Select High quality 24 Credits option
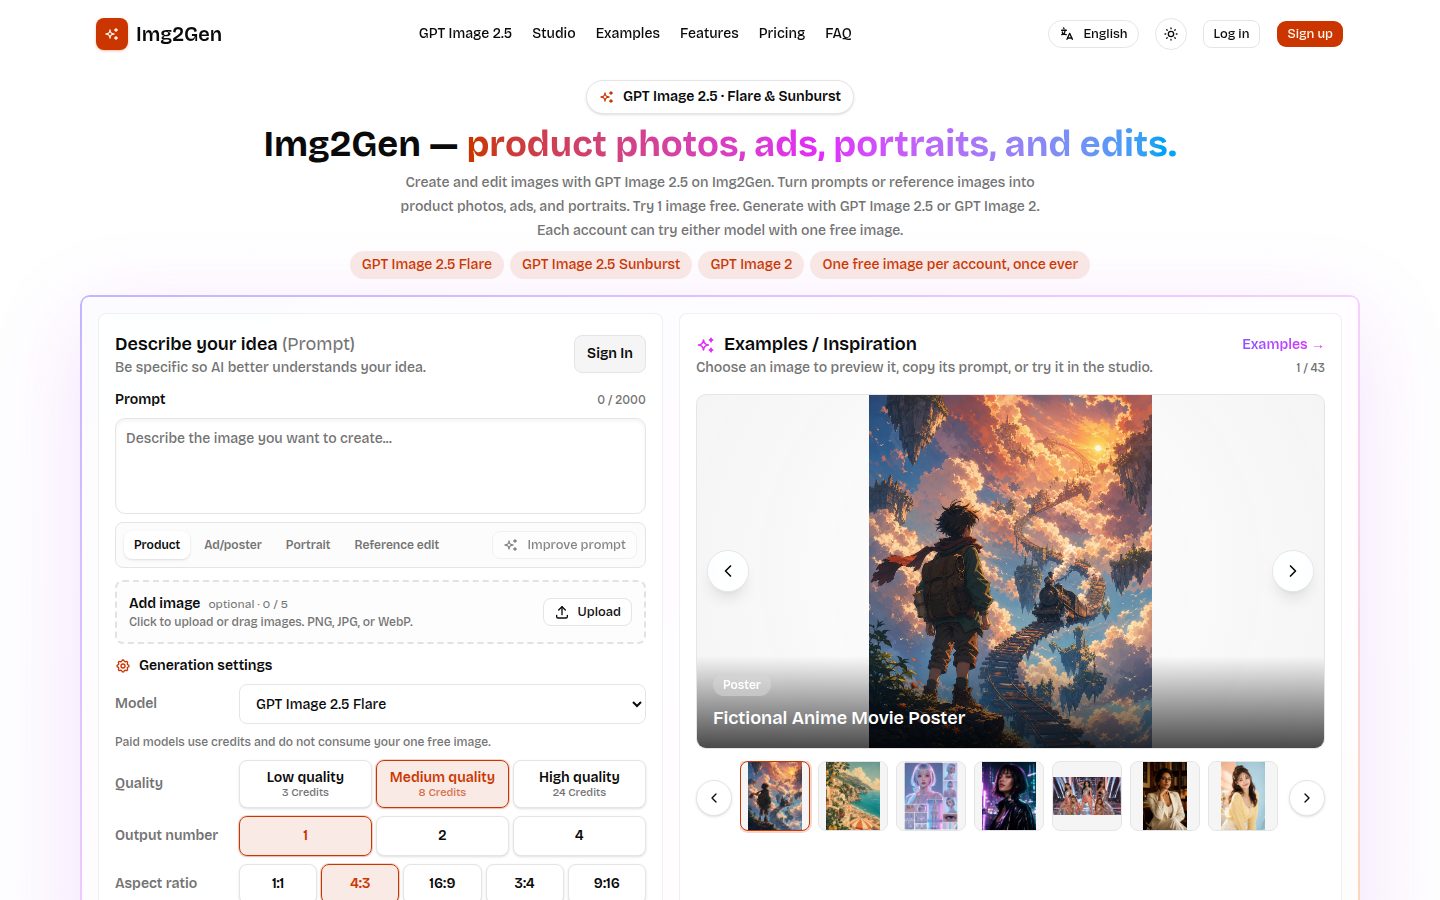Screen dimensions: 1440x900 [x=579, y=784]
